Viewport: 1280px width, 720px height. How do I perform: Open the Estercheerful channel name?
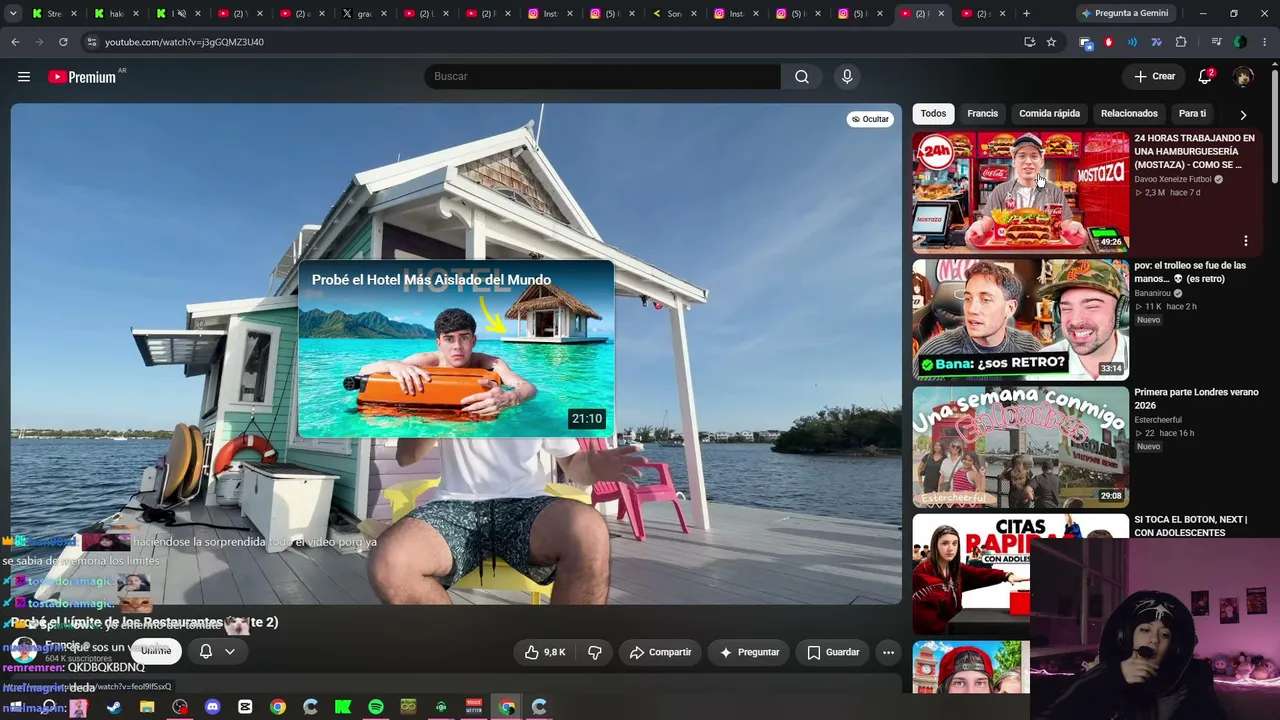1158,420
